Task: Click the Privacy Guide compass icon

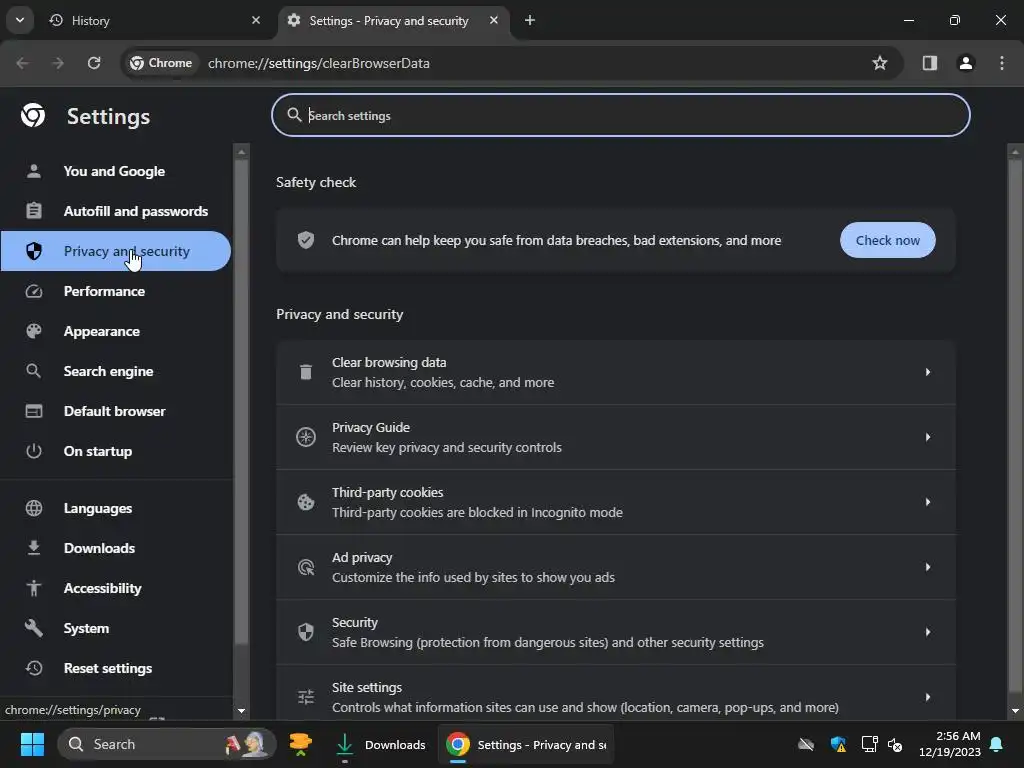Action: pos(306,437)
